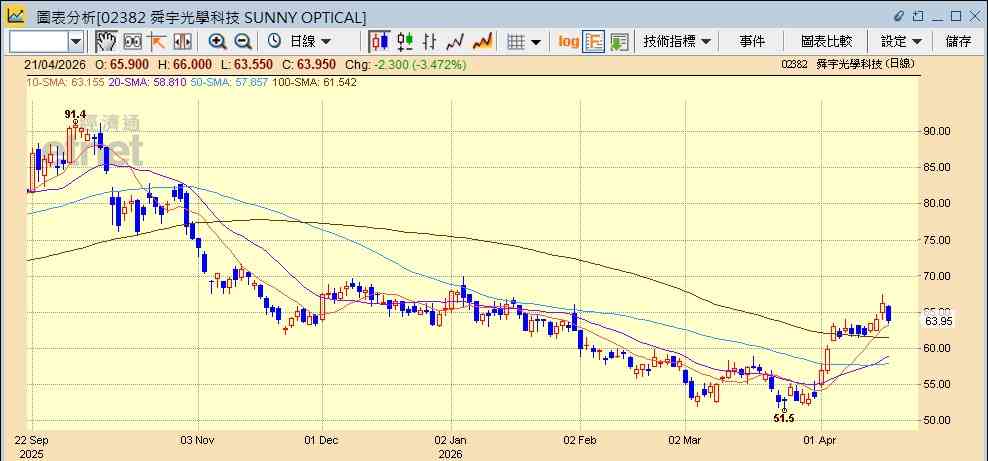
Task: Switch to OHLC bar chart type
Action: click(430, 42)
